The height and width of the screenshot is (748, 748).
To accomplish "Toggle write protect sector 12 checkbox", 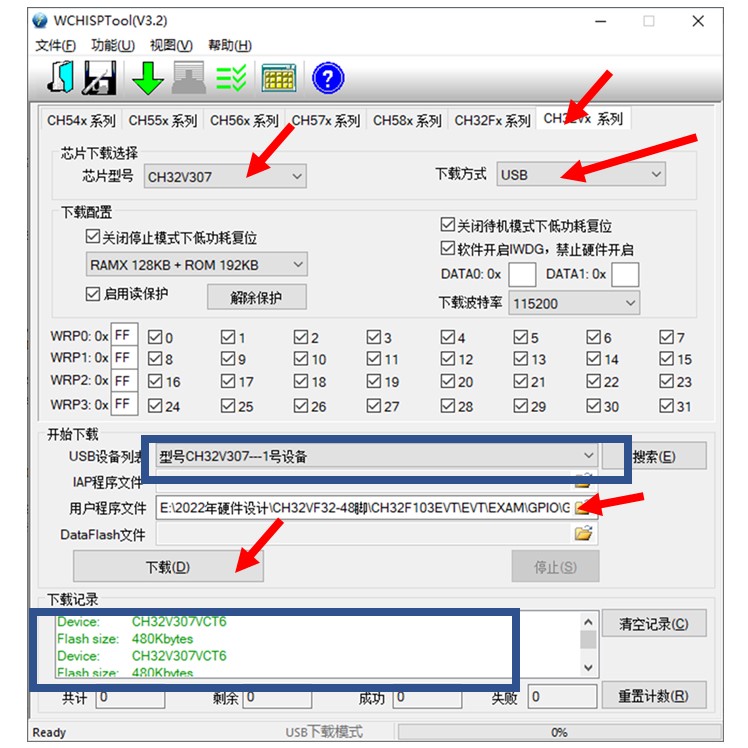I will pos(447,358).
